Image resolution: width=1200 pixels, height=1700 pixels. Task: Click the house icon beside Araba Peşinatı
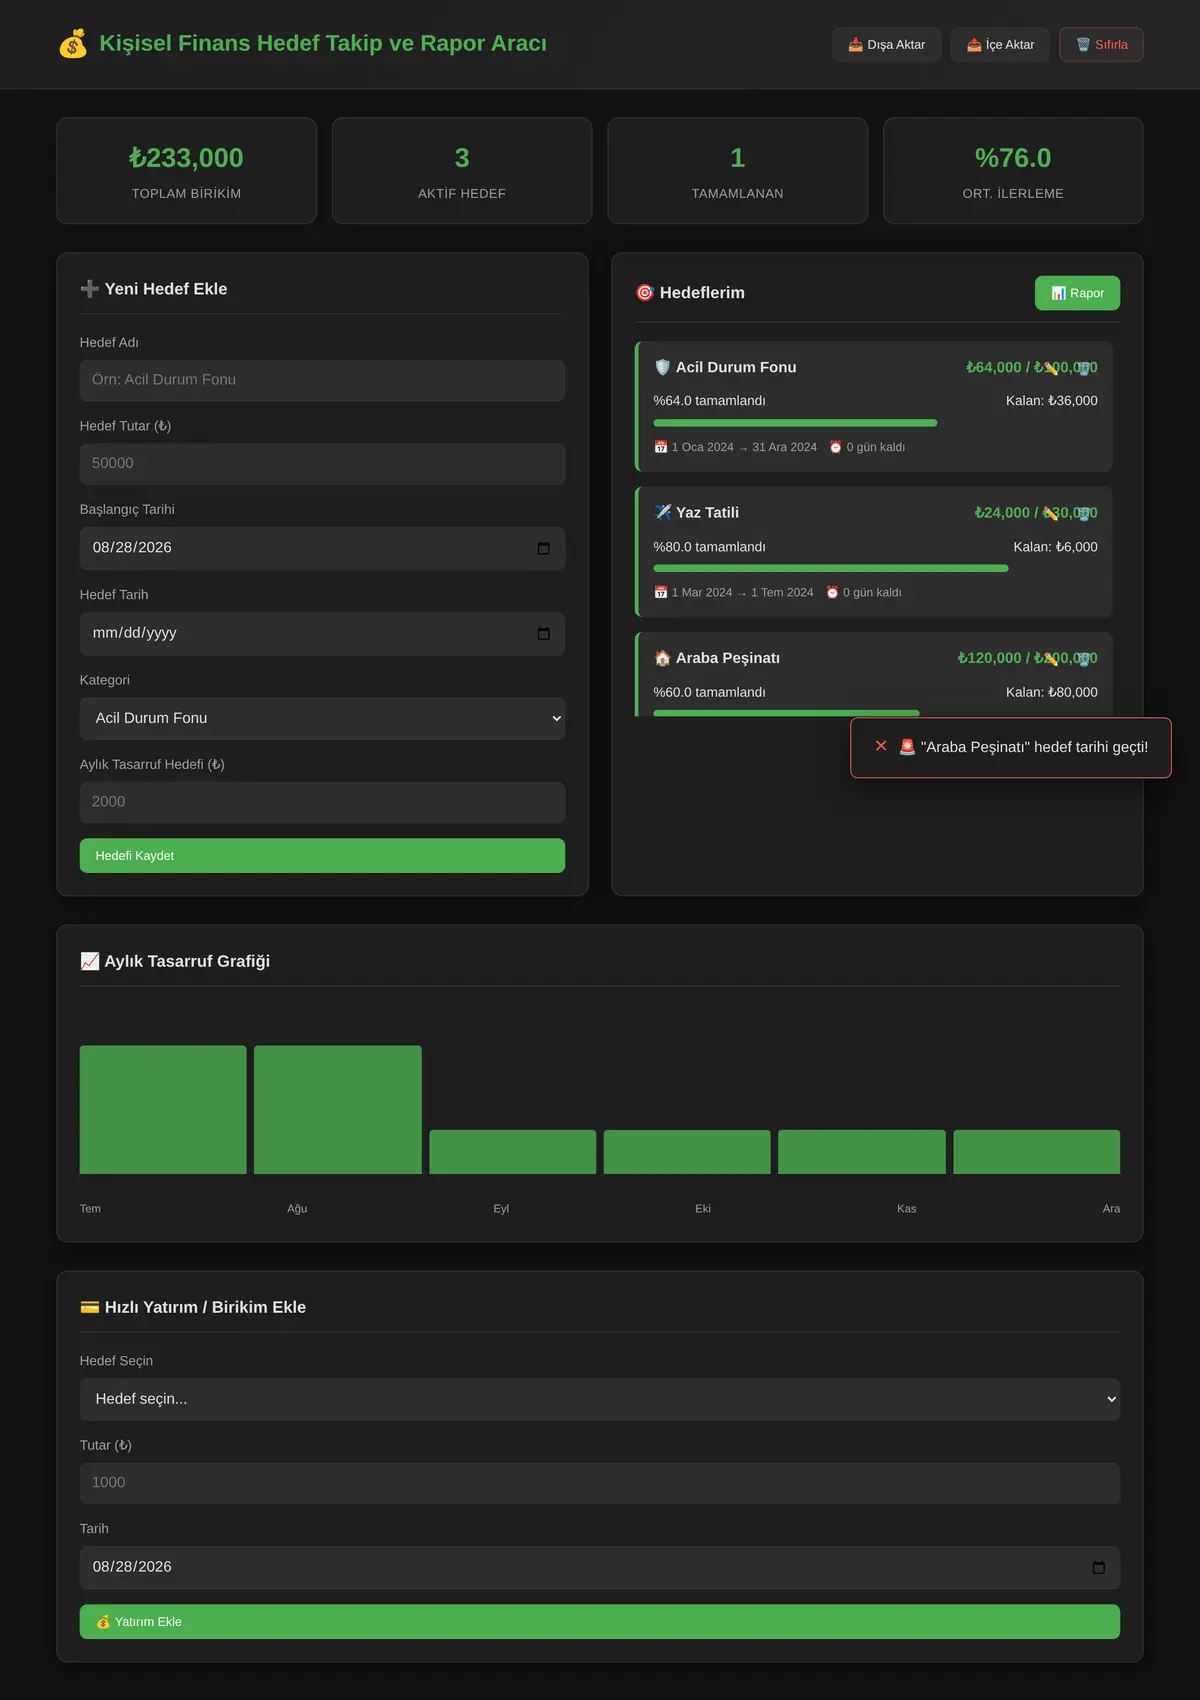coord(662,658)
